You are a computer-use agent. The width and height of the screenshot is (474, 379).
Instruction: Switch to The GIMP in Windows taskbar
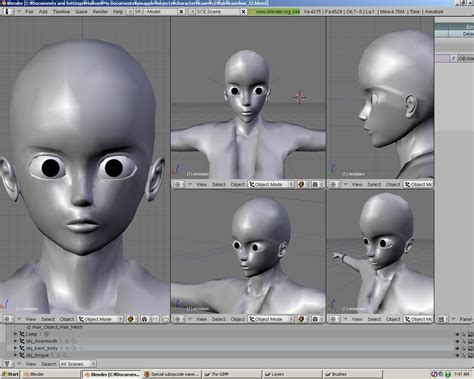tap(232, 374)
